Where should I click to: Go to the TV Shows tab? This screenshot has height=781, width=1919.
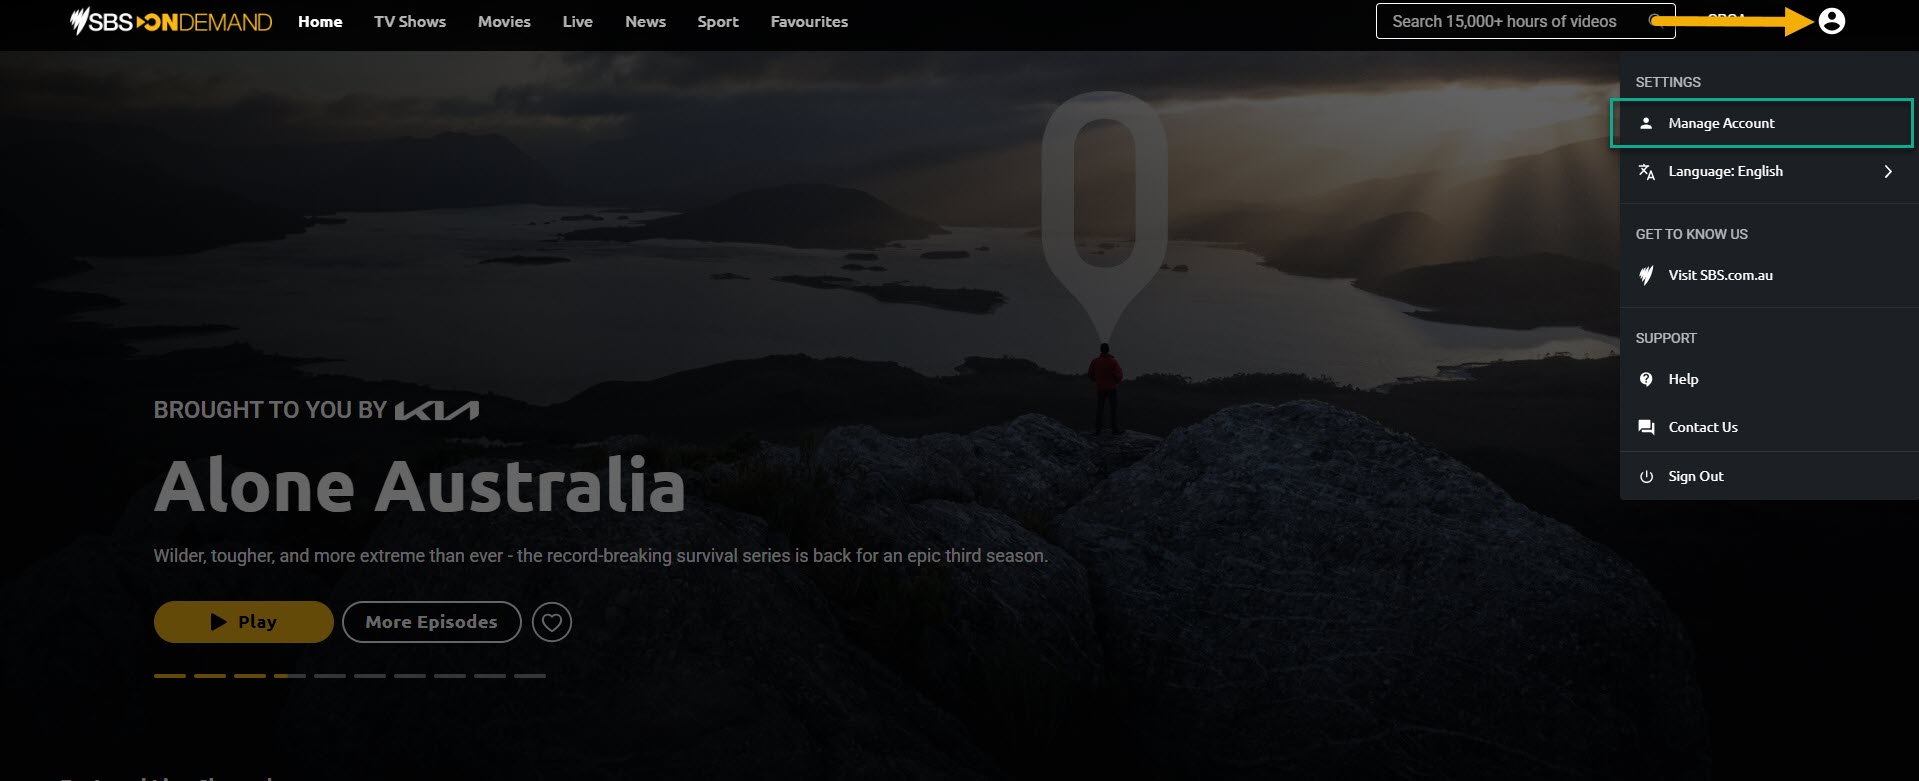410,22
